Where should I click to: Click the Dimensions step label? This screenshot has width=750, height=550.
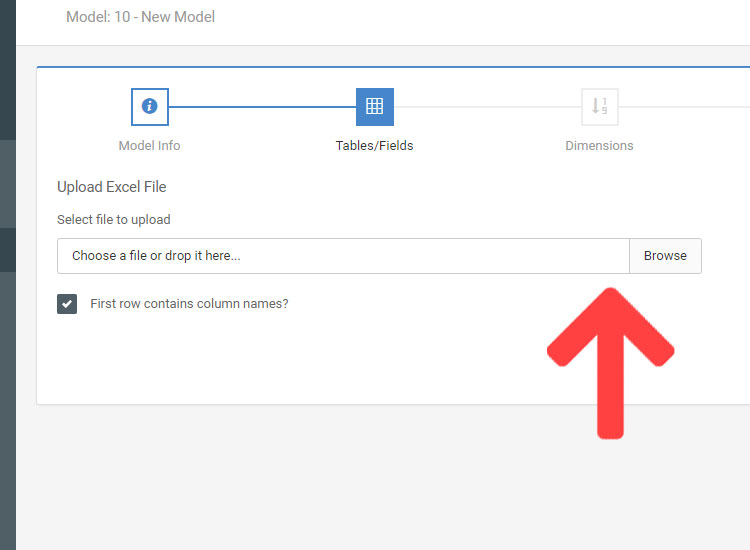coord(599,145)
